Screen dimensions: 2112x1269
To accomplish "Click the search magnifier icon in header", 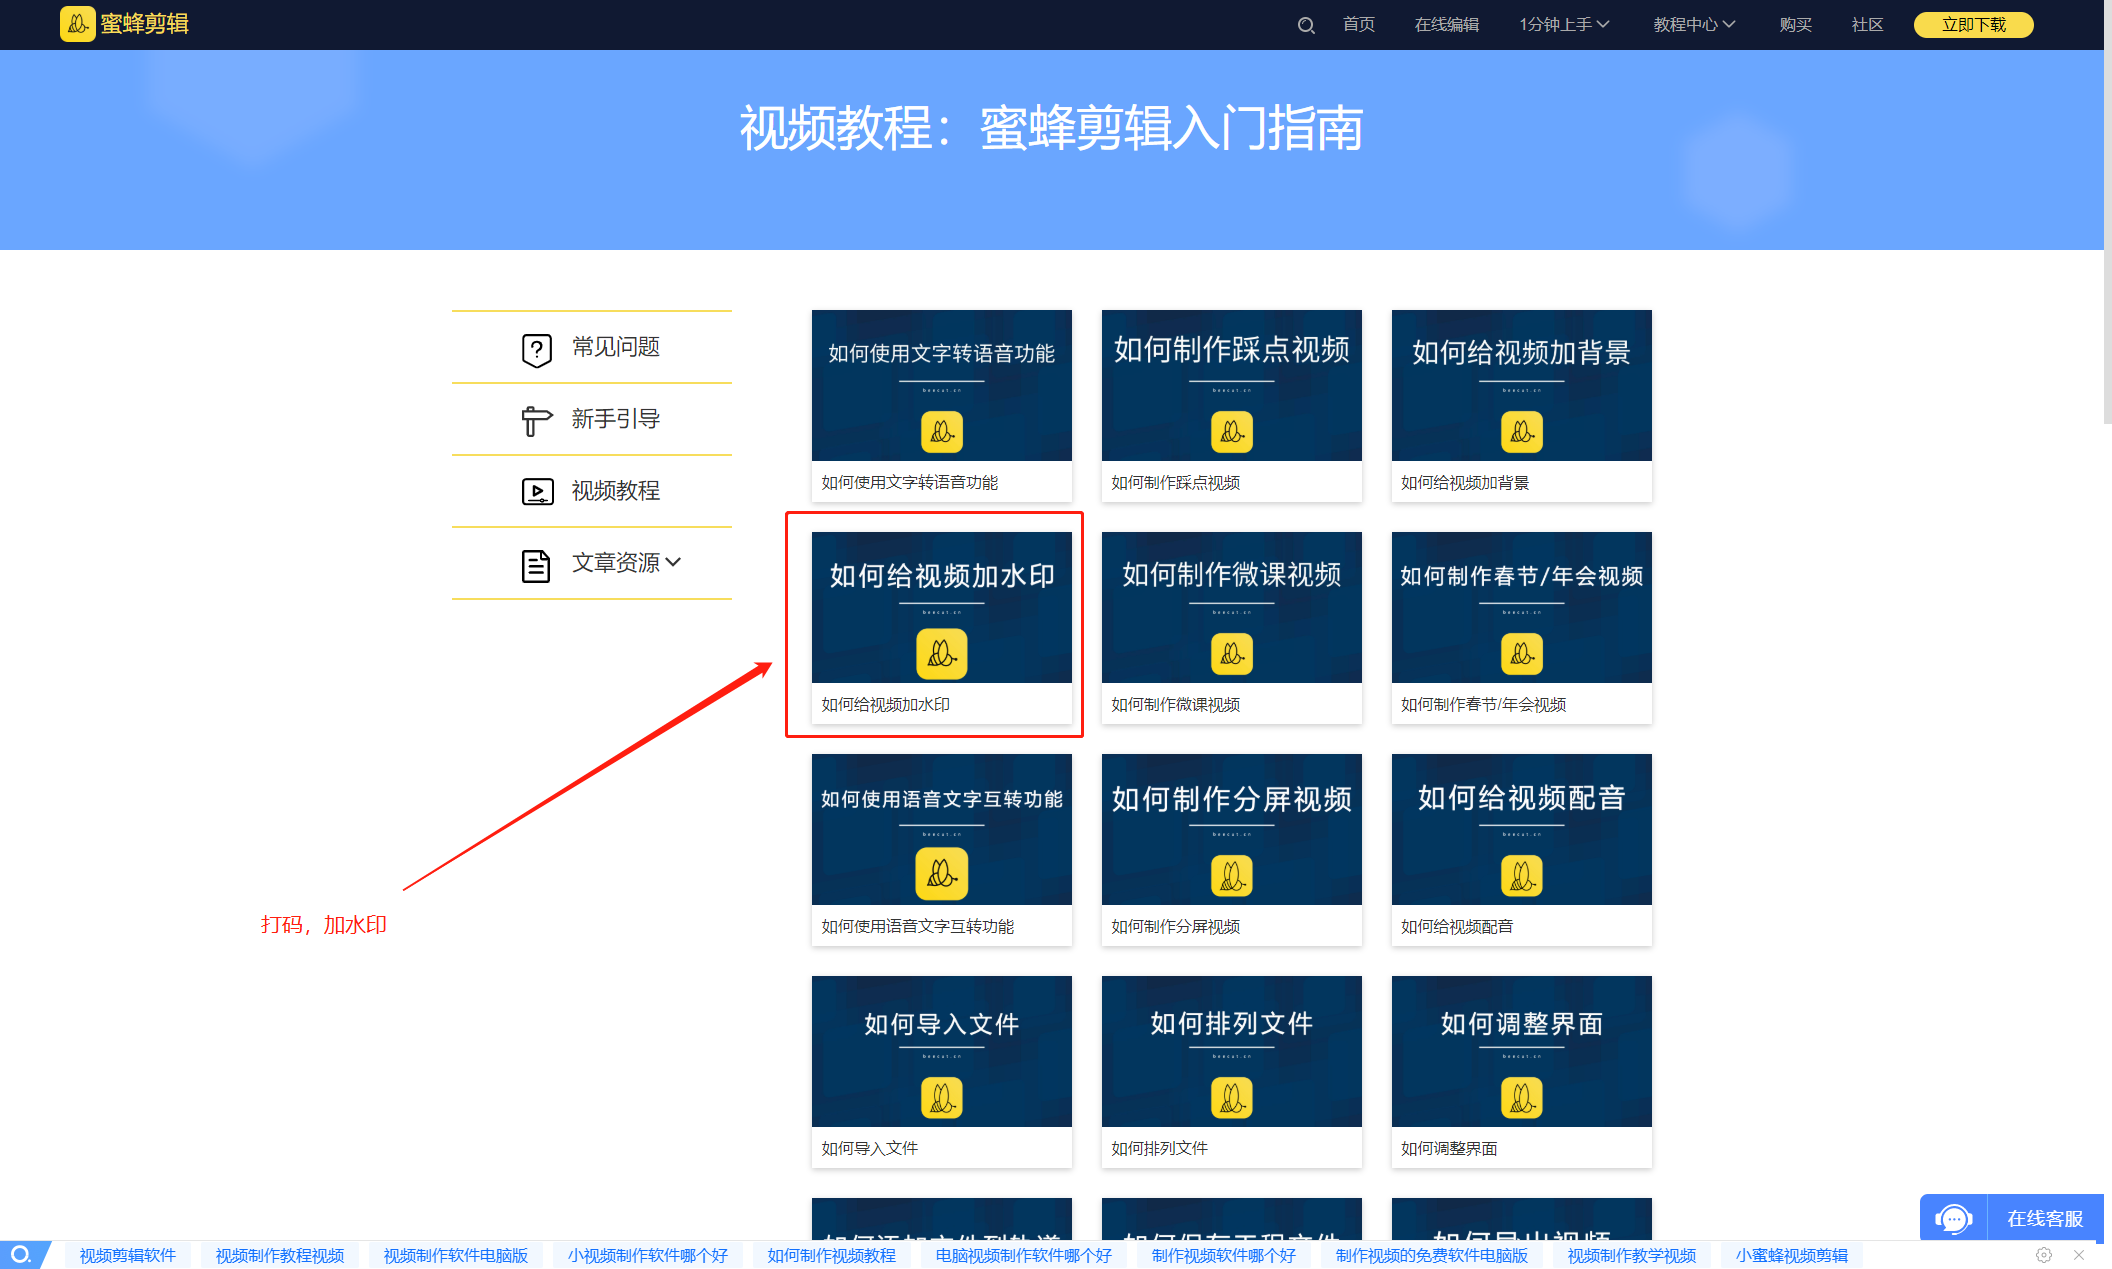I will click(1306, 25).
